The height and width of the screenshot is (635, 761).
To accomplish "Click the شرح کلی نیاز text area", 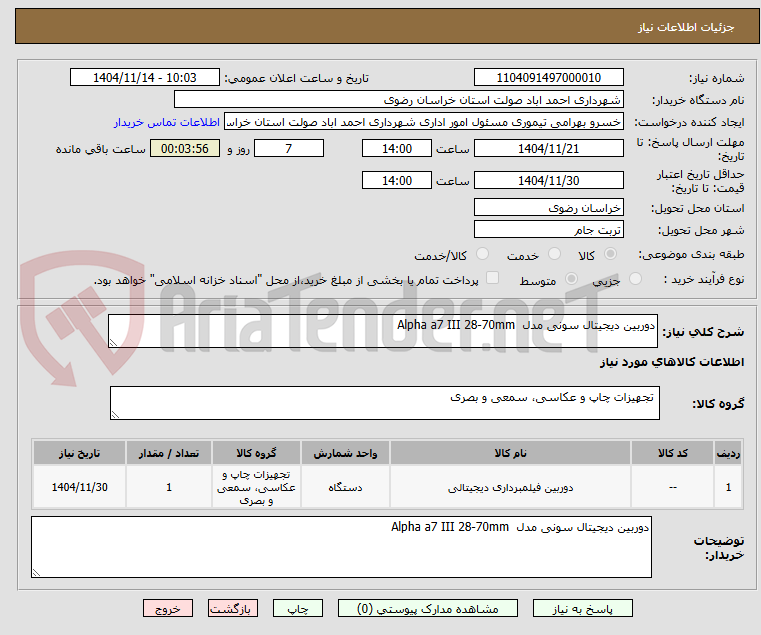I will pyautogui.click(x=383, y=331).
